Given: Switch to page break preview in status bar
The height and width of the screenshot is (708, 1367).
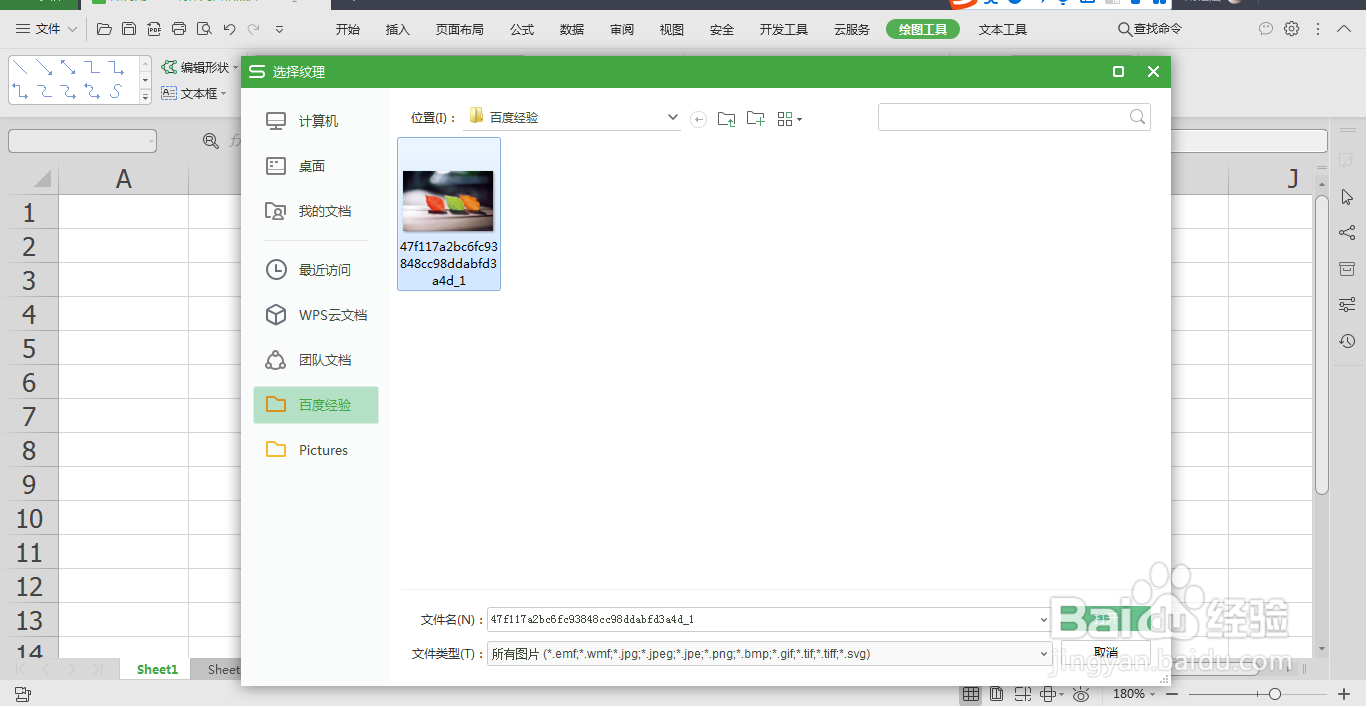Looking at the screenshot, I should pyautogui.click(x=1023, y=693).
